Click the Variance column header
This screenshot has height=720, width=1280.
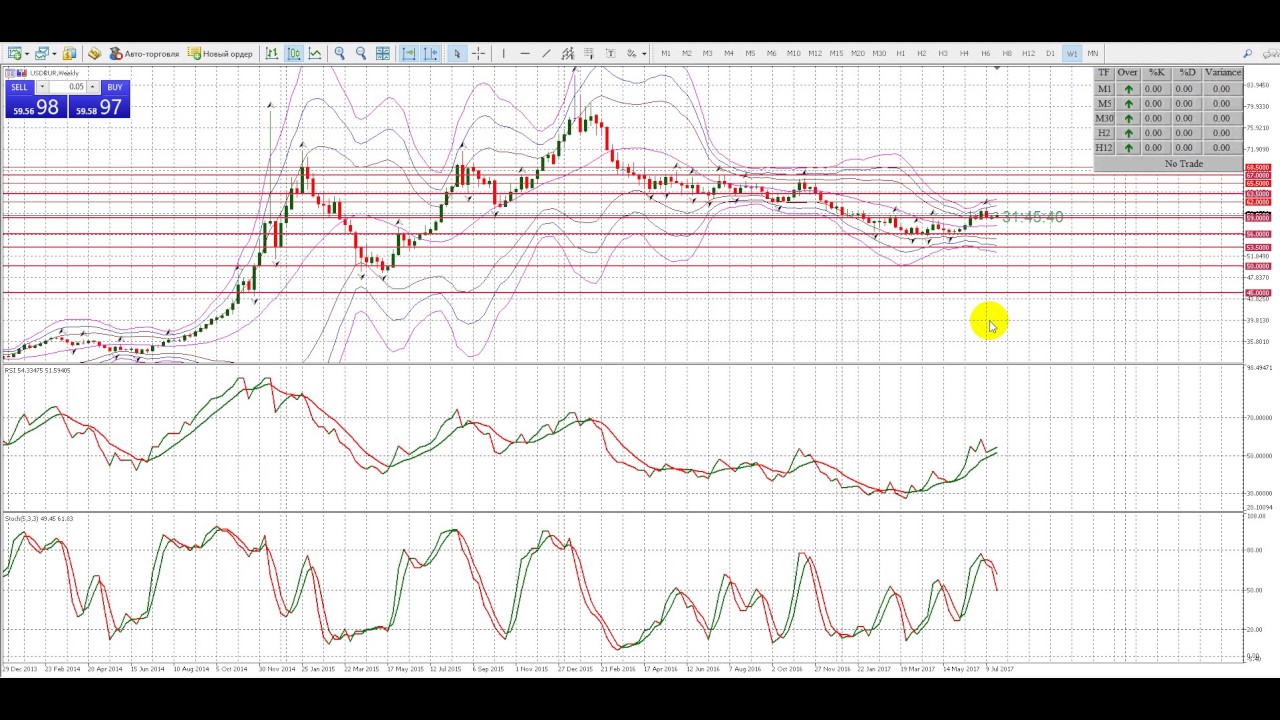coord(1223,73)
